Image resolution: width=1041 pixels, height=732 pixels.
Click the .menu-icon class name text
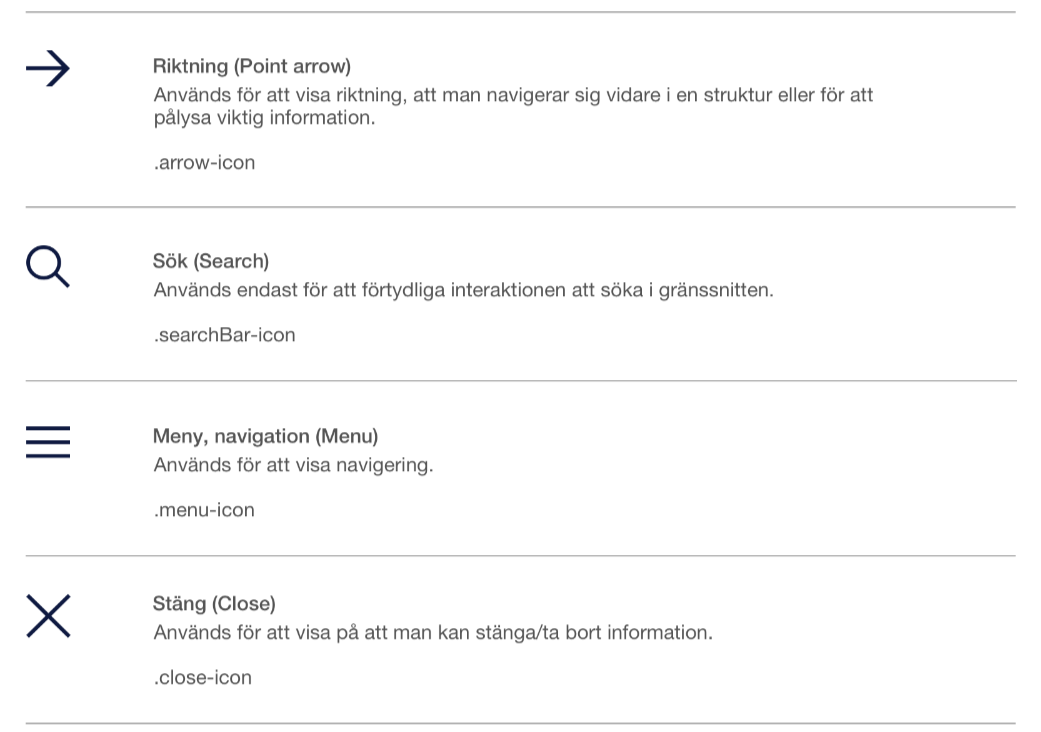pyautogui.click(x=204, y=510)
